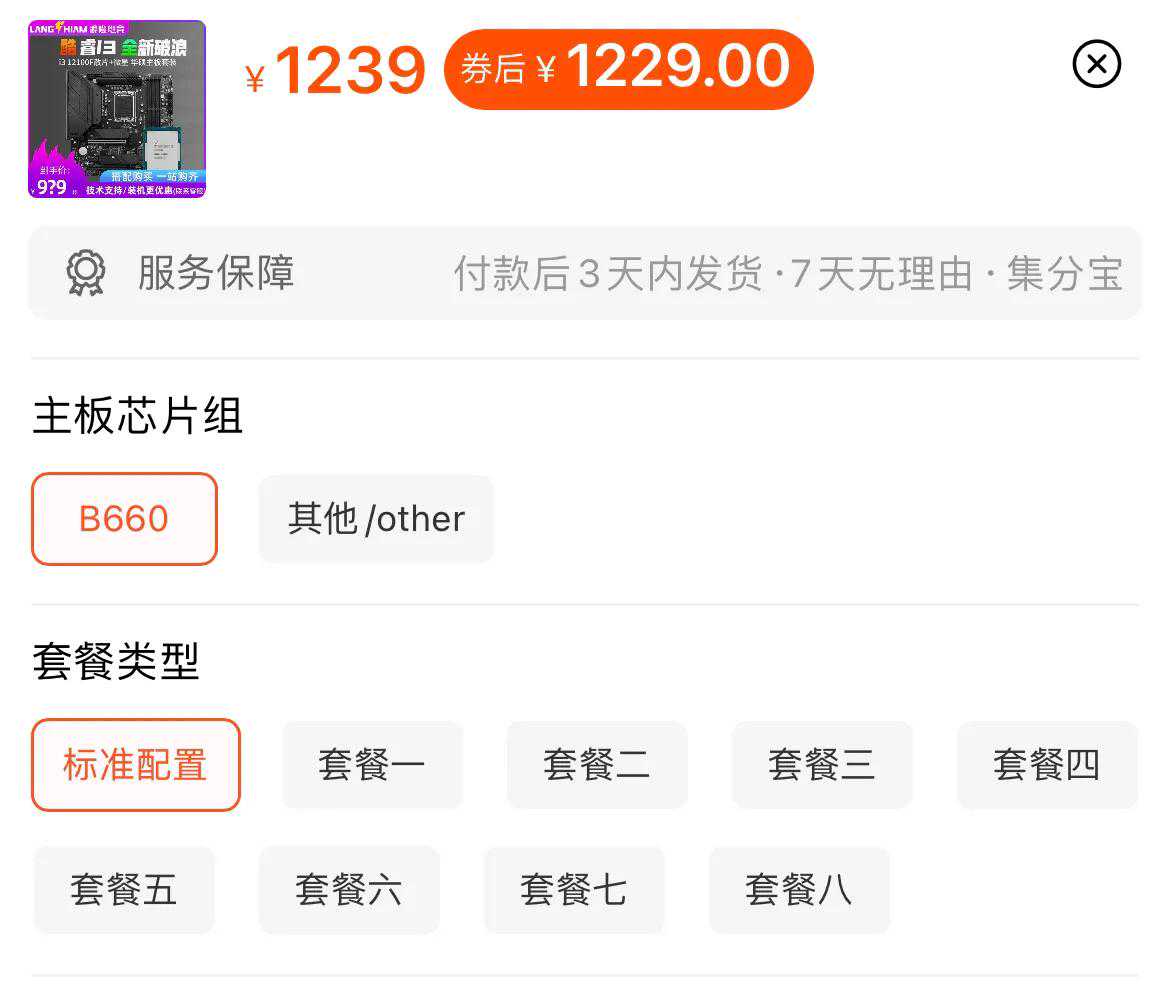Click the service guarantee badge icon
This screenshot has width=1170, height=996.
click(x=86, y=273)
